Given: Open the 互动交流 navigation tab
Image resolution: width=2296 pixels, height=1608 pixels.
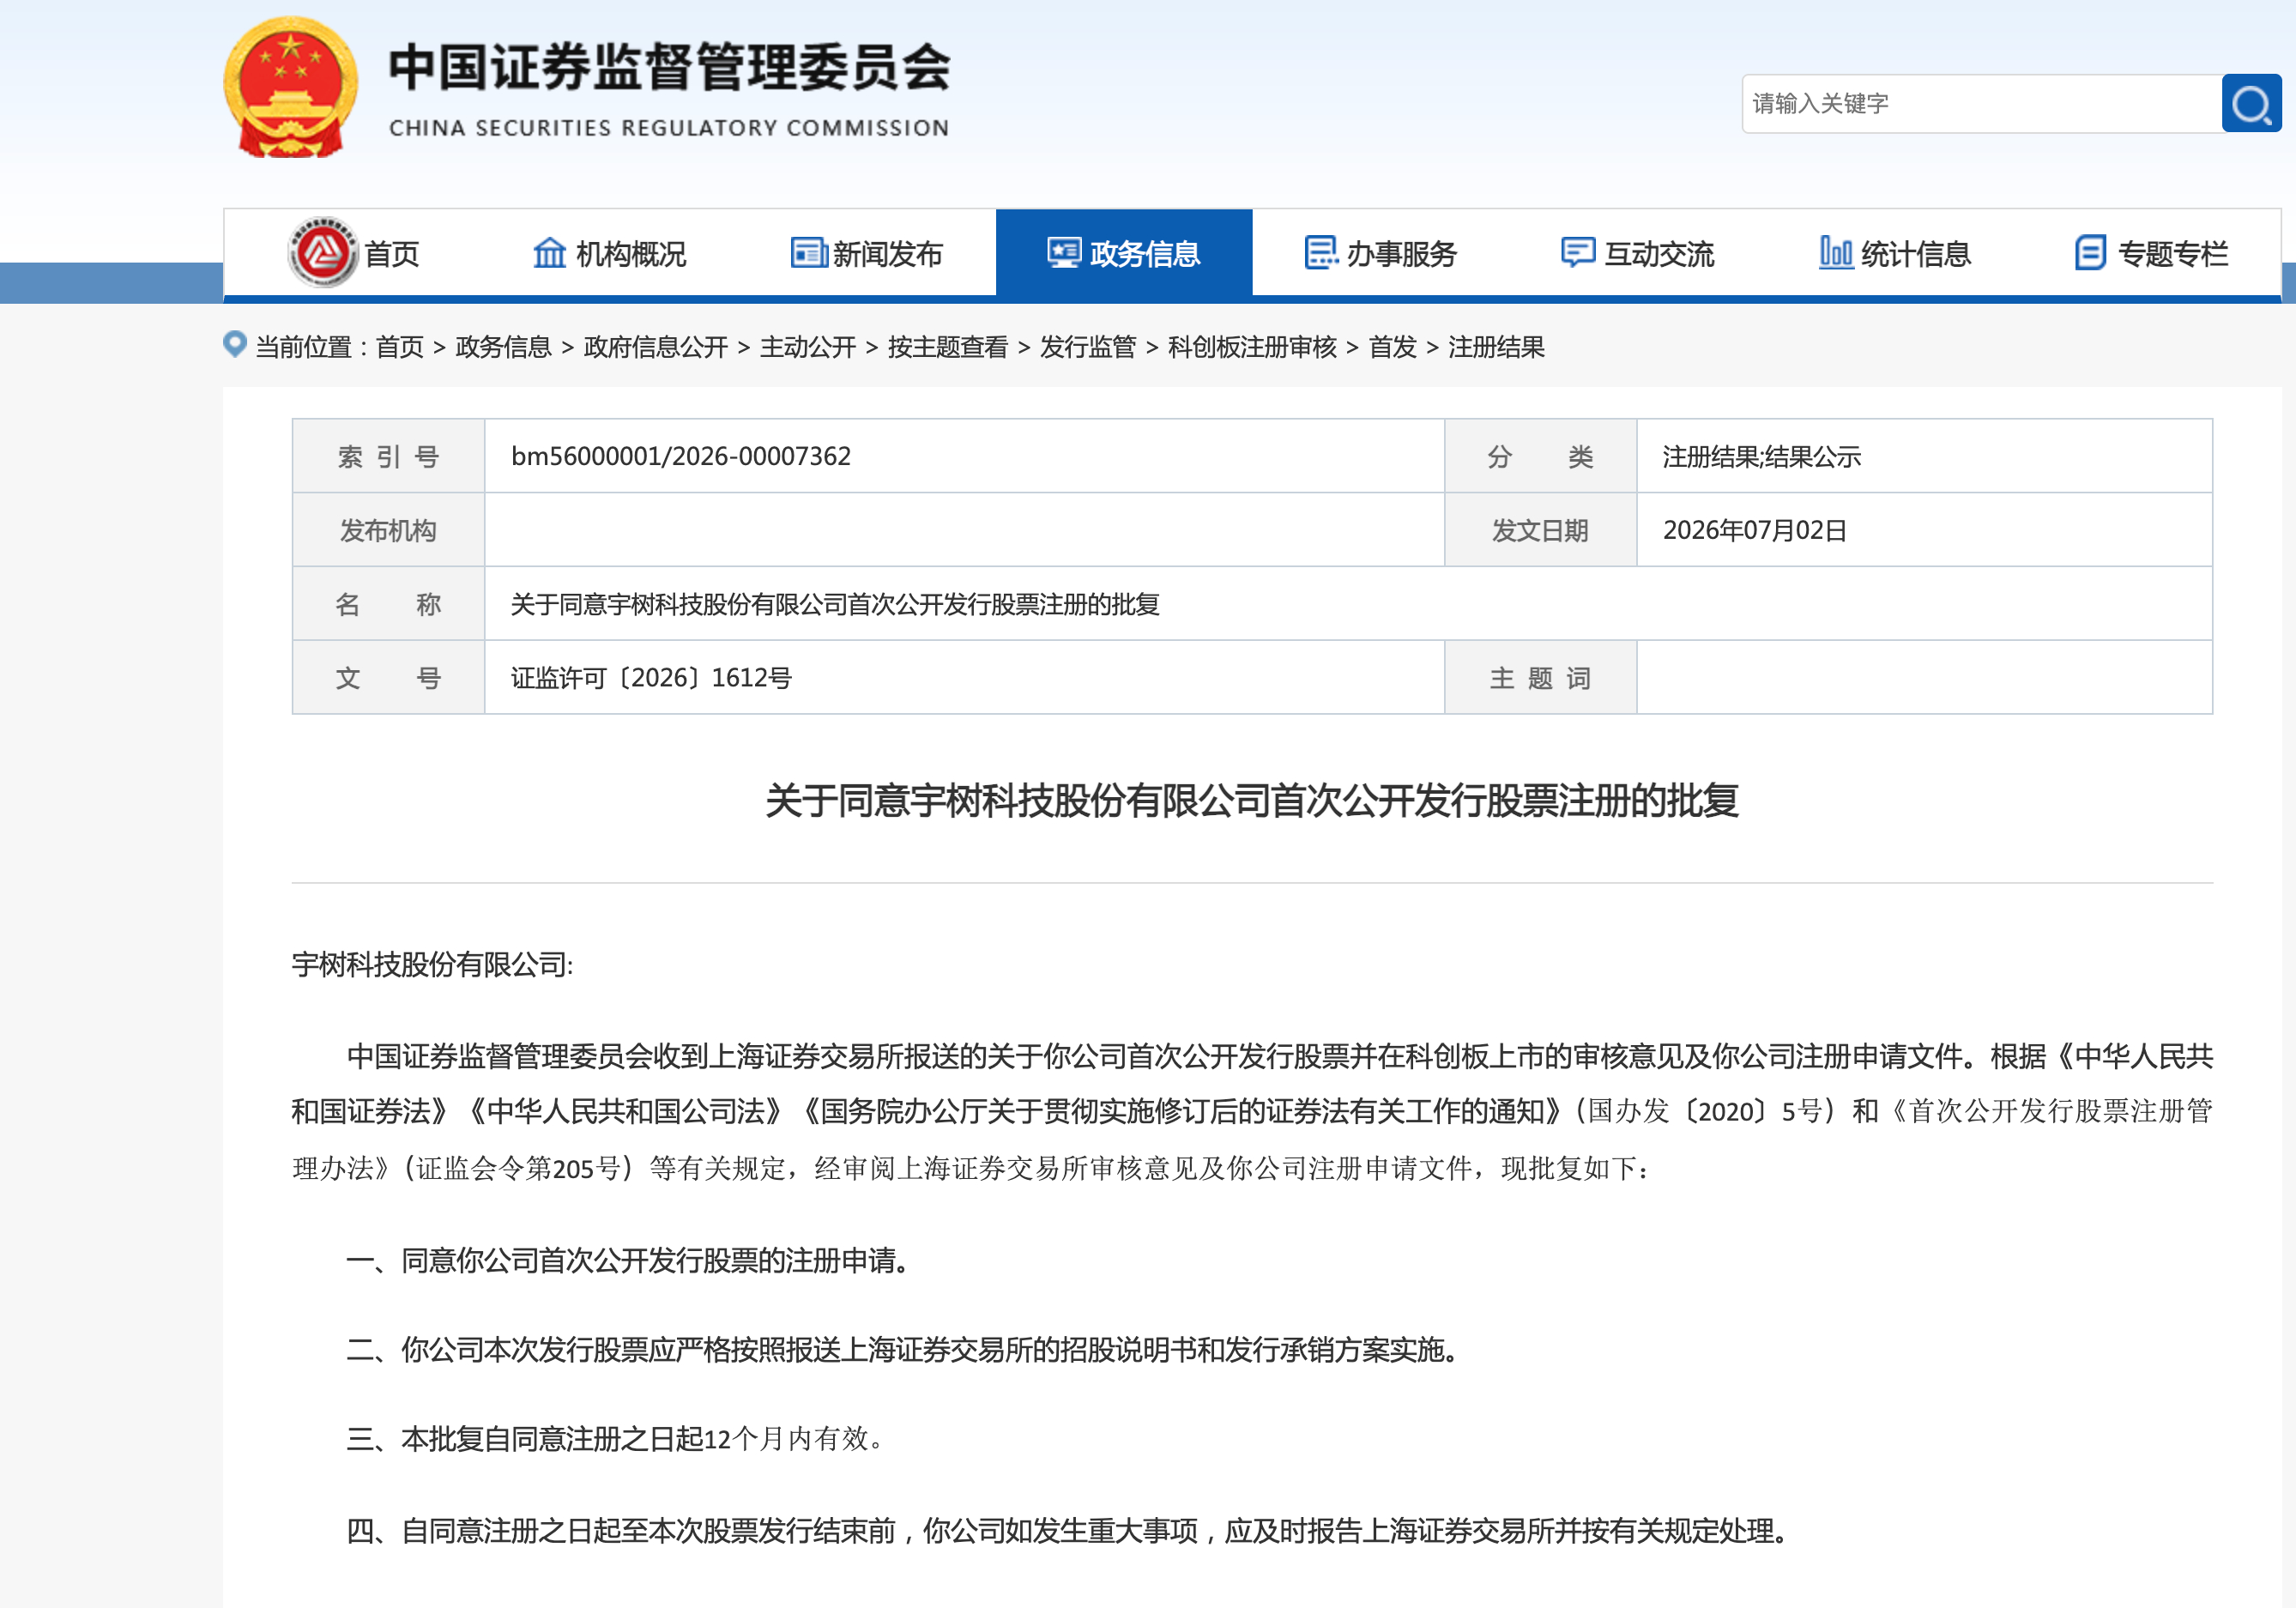Looking at the screenshot, I should [1638, 253].
